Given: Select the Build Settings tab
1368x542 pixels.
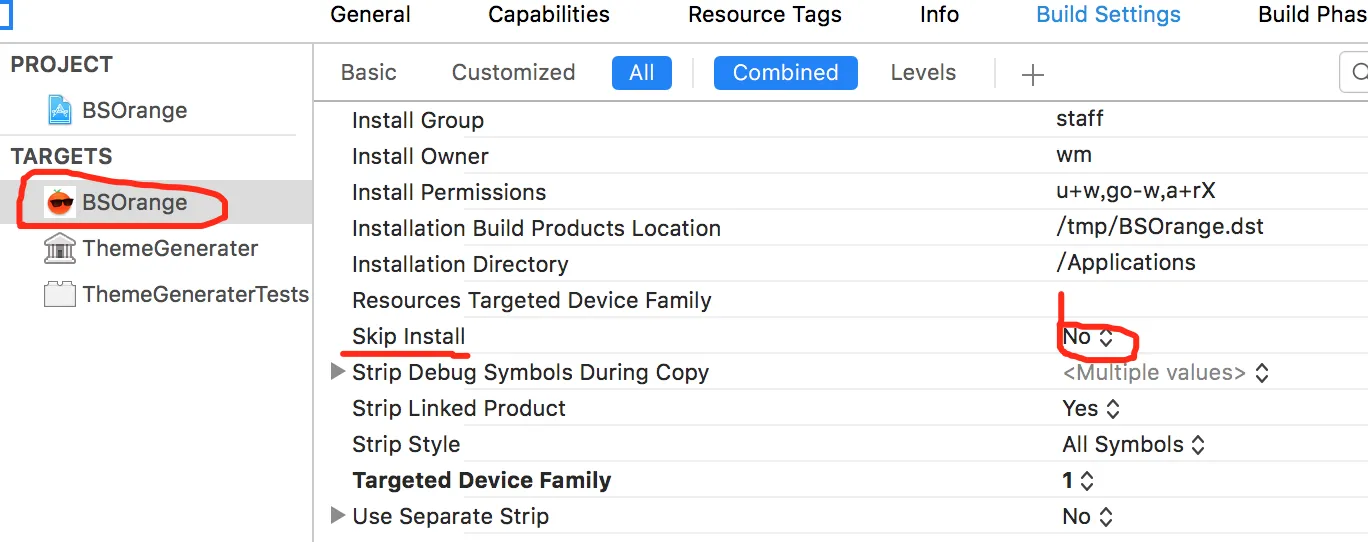Looking at the screenshot, I should (x=1108, y=15).
